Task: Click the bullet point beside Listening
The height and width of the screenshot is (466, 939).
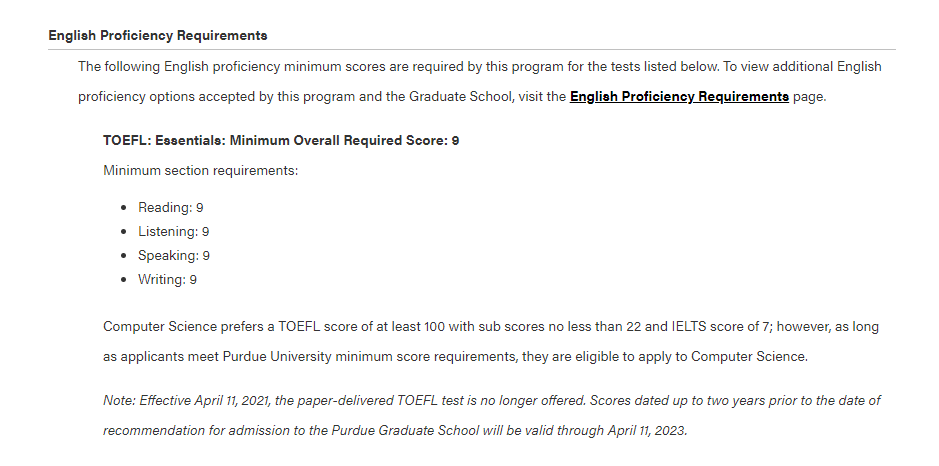Action: [123, 232]
